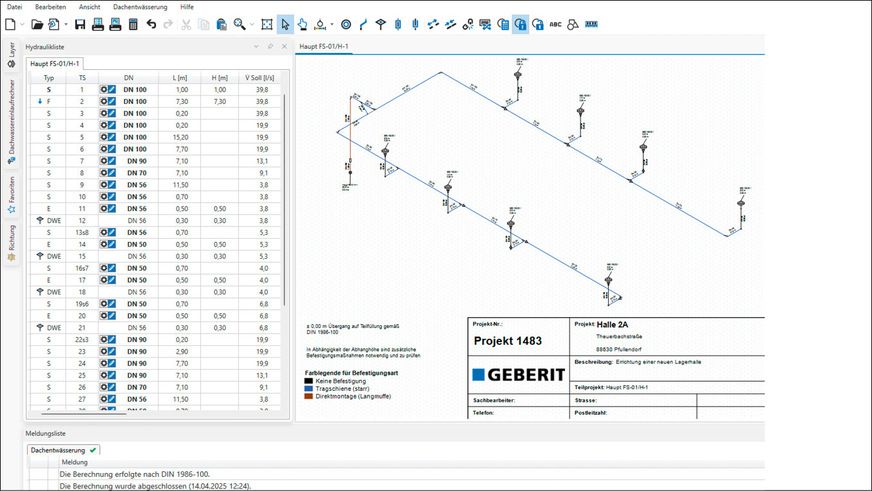Open the Dachentwässerung menu

click(x=138, y=6)
